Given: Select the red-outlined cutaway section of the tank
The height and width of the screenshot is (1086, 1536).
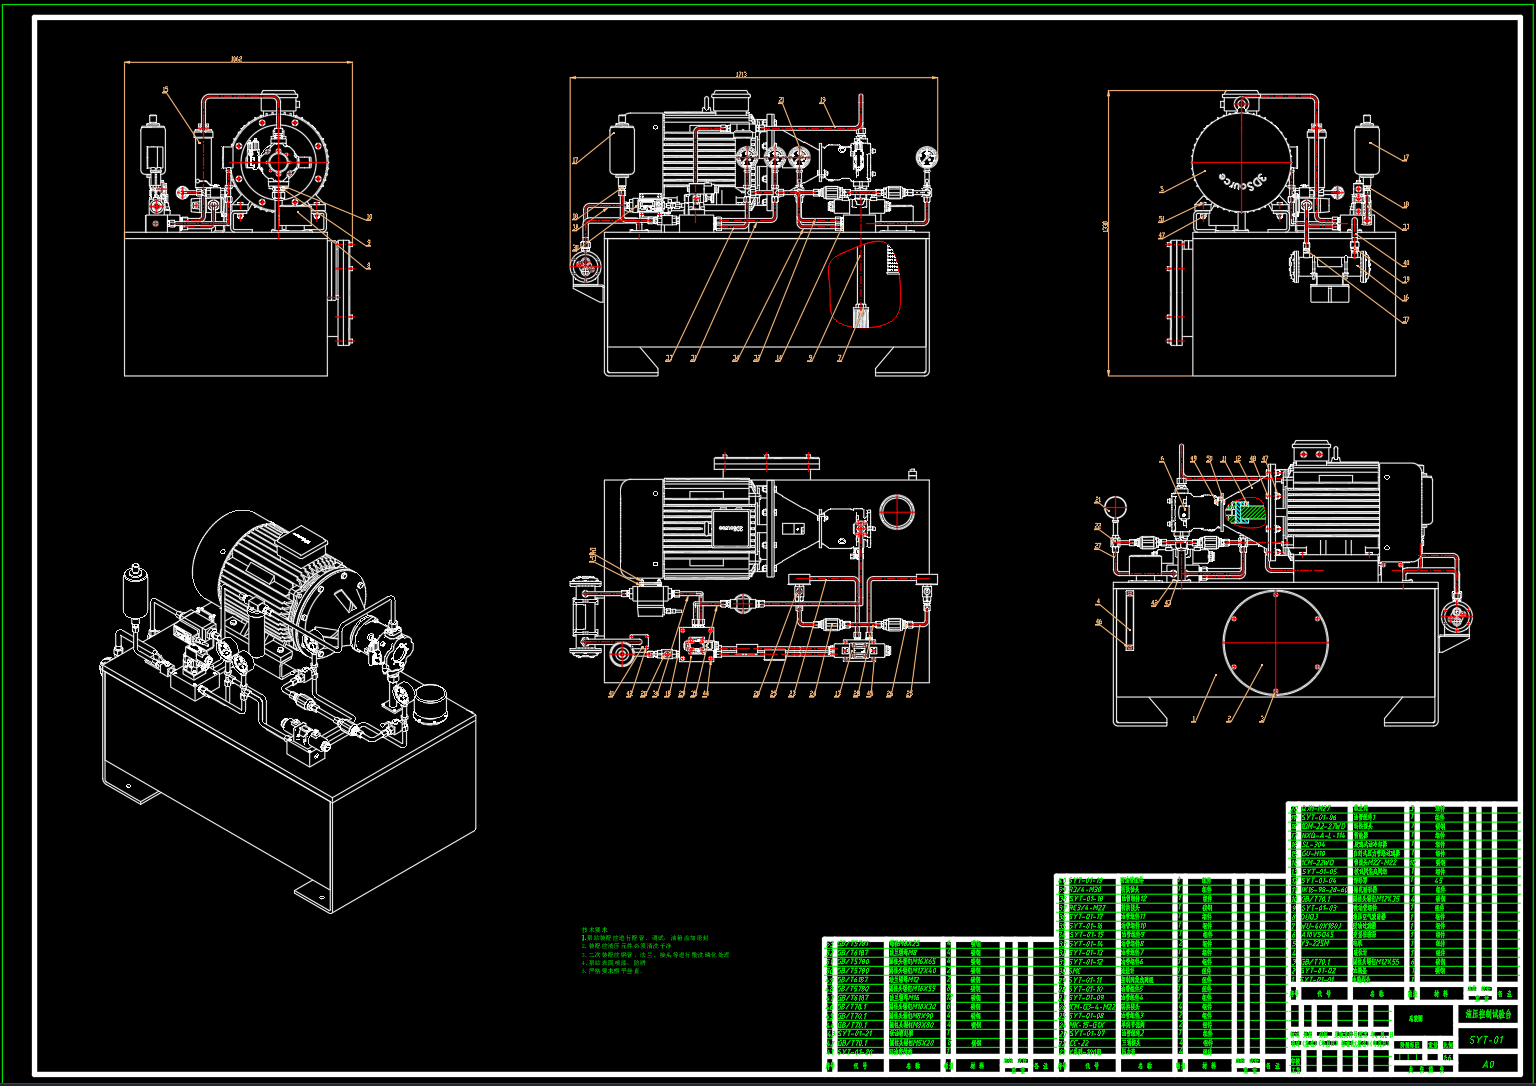Looking at the screenshot, I should [865, 284].
